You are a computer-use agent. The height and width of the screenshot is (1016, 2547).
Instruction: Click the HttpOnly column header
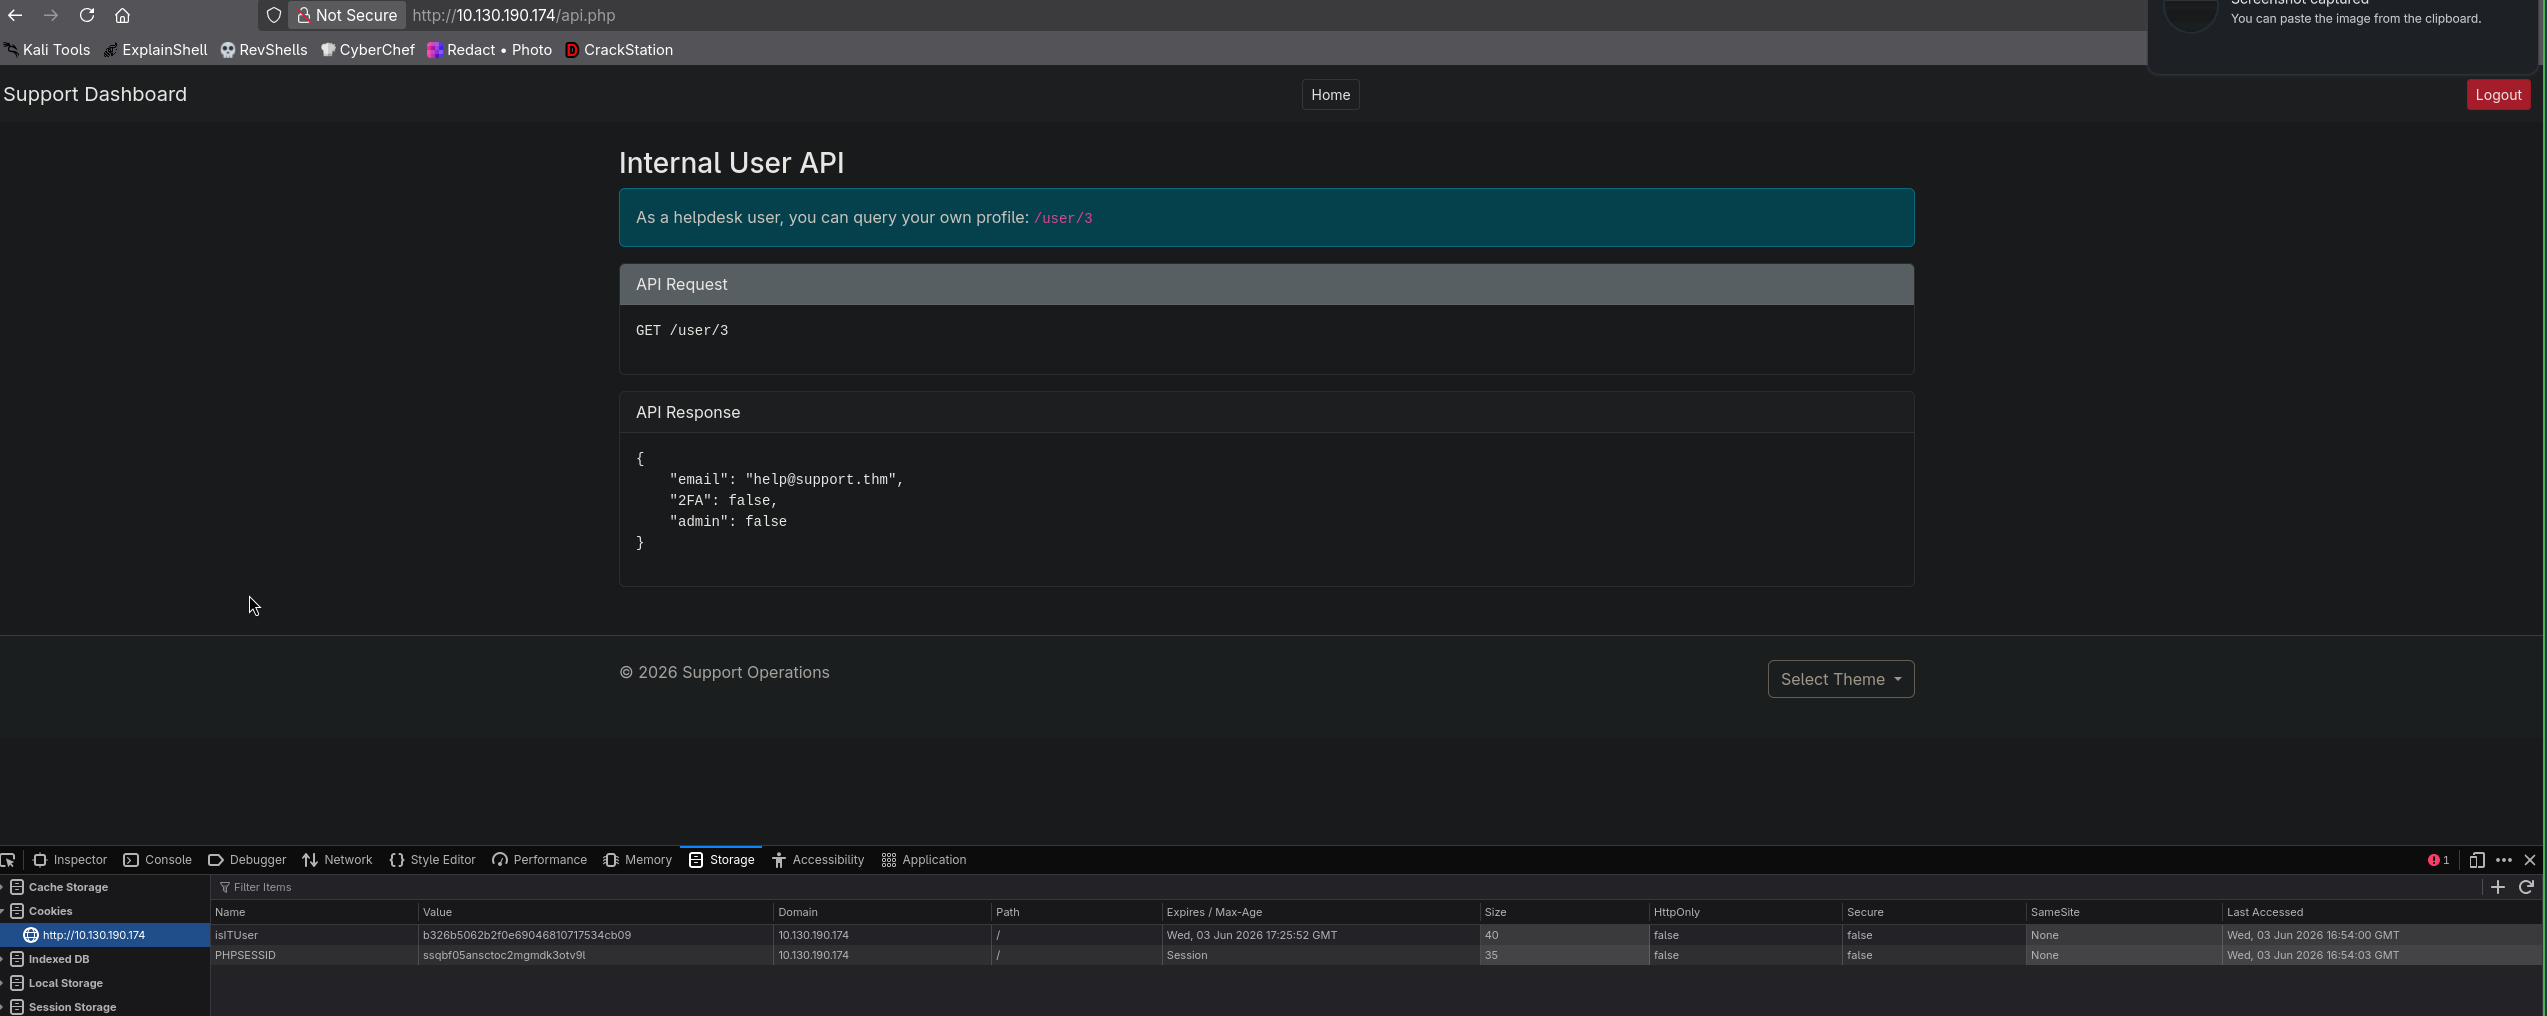pyautogui.click(x=1745, y=912)
